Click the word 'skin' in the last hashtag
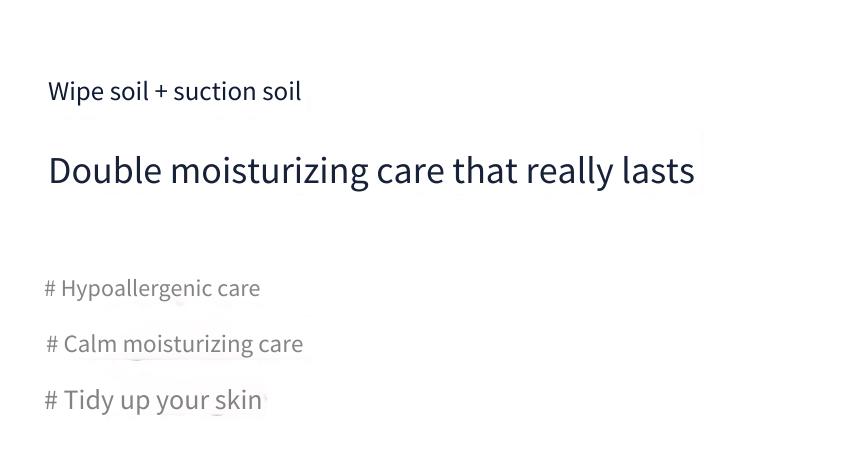The width and height of the screenshot is (860, 458). tap(238, 400)
